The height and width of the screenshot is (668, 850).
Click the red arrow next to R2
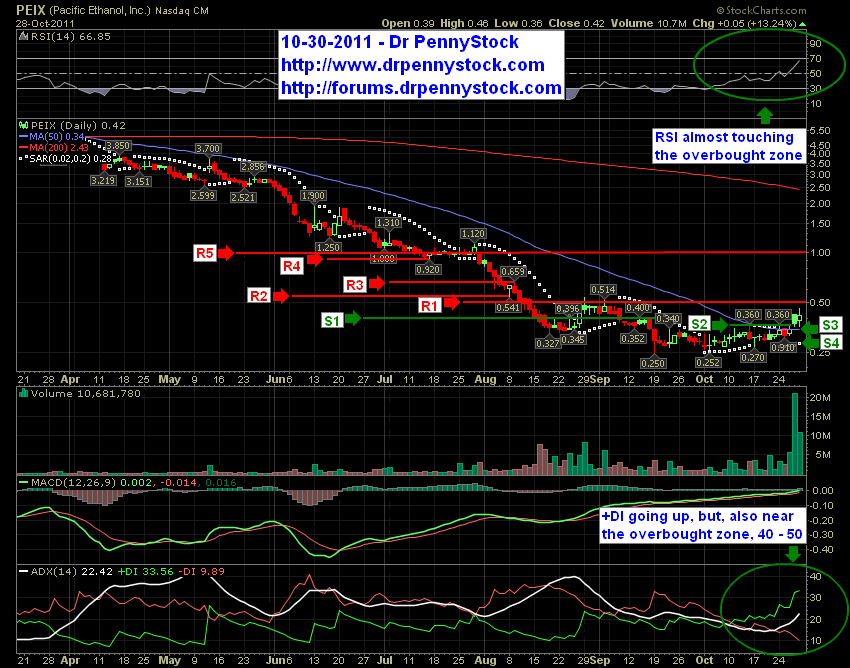281,296
